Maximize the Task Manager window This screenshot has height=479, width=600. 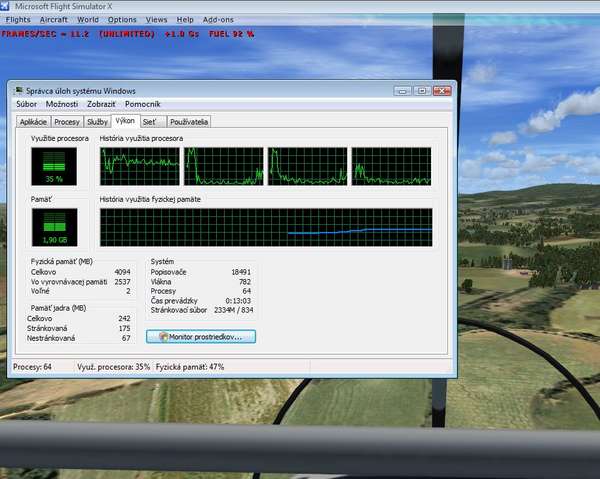tap(422, 91)
